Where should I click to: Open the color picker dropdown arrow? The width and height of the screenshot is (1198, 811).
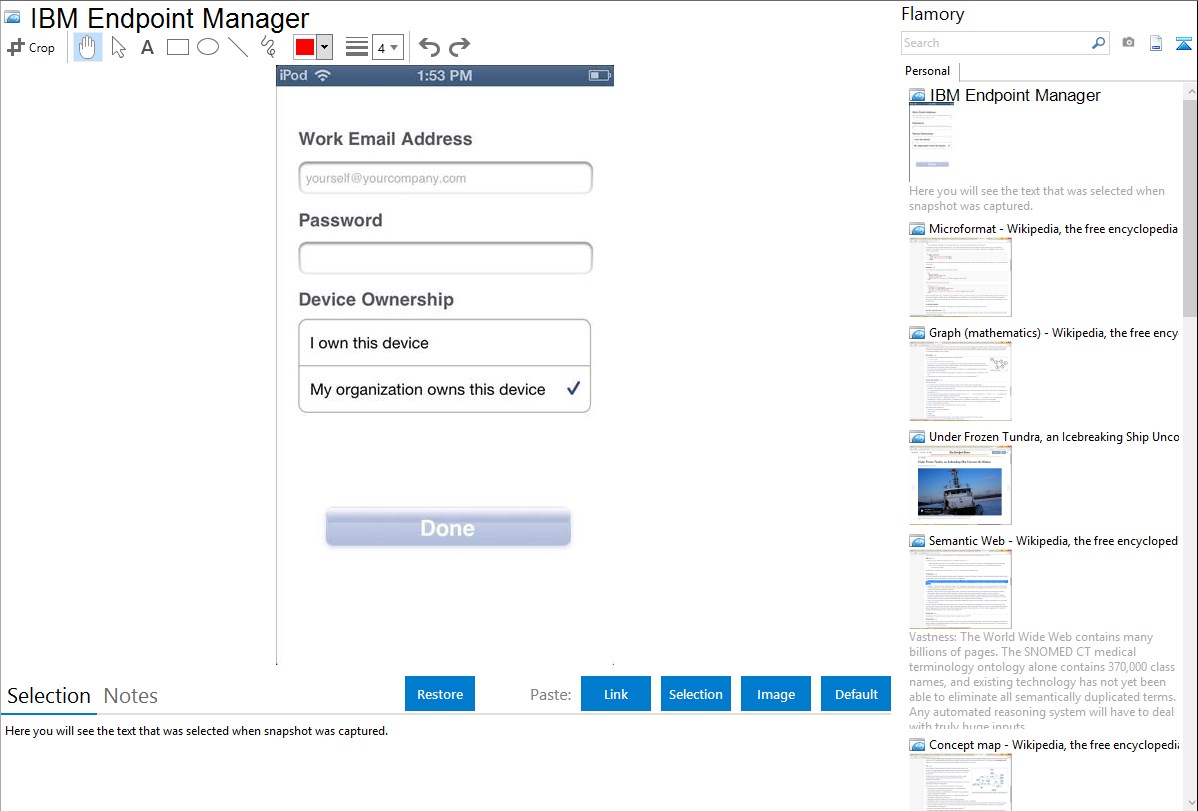point(324,48)
